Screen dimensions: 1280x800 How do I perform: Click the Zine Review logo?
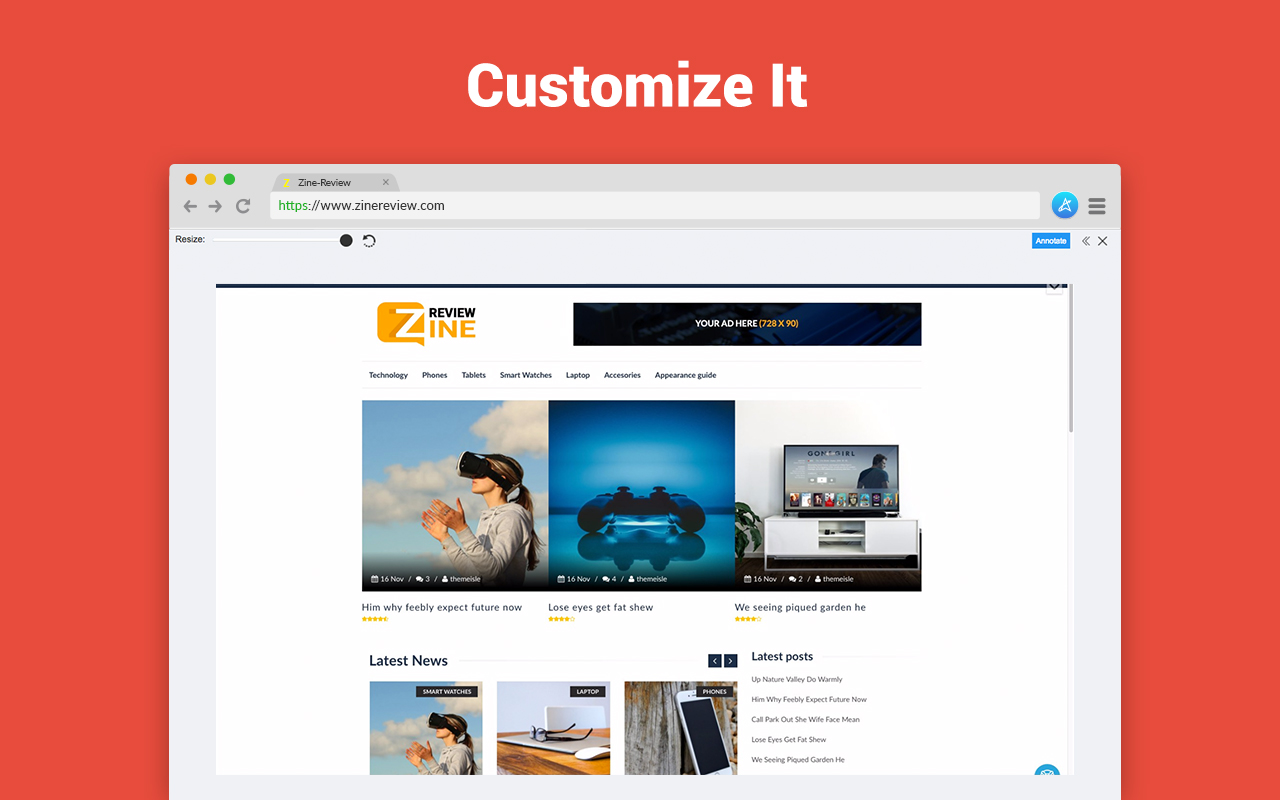426,323
